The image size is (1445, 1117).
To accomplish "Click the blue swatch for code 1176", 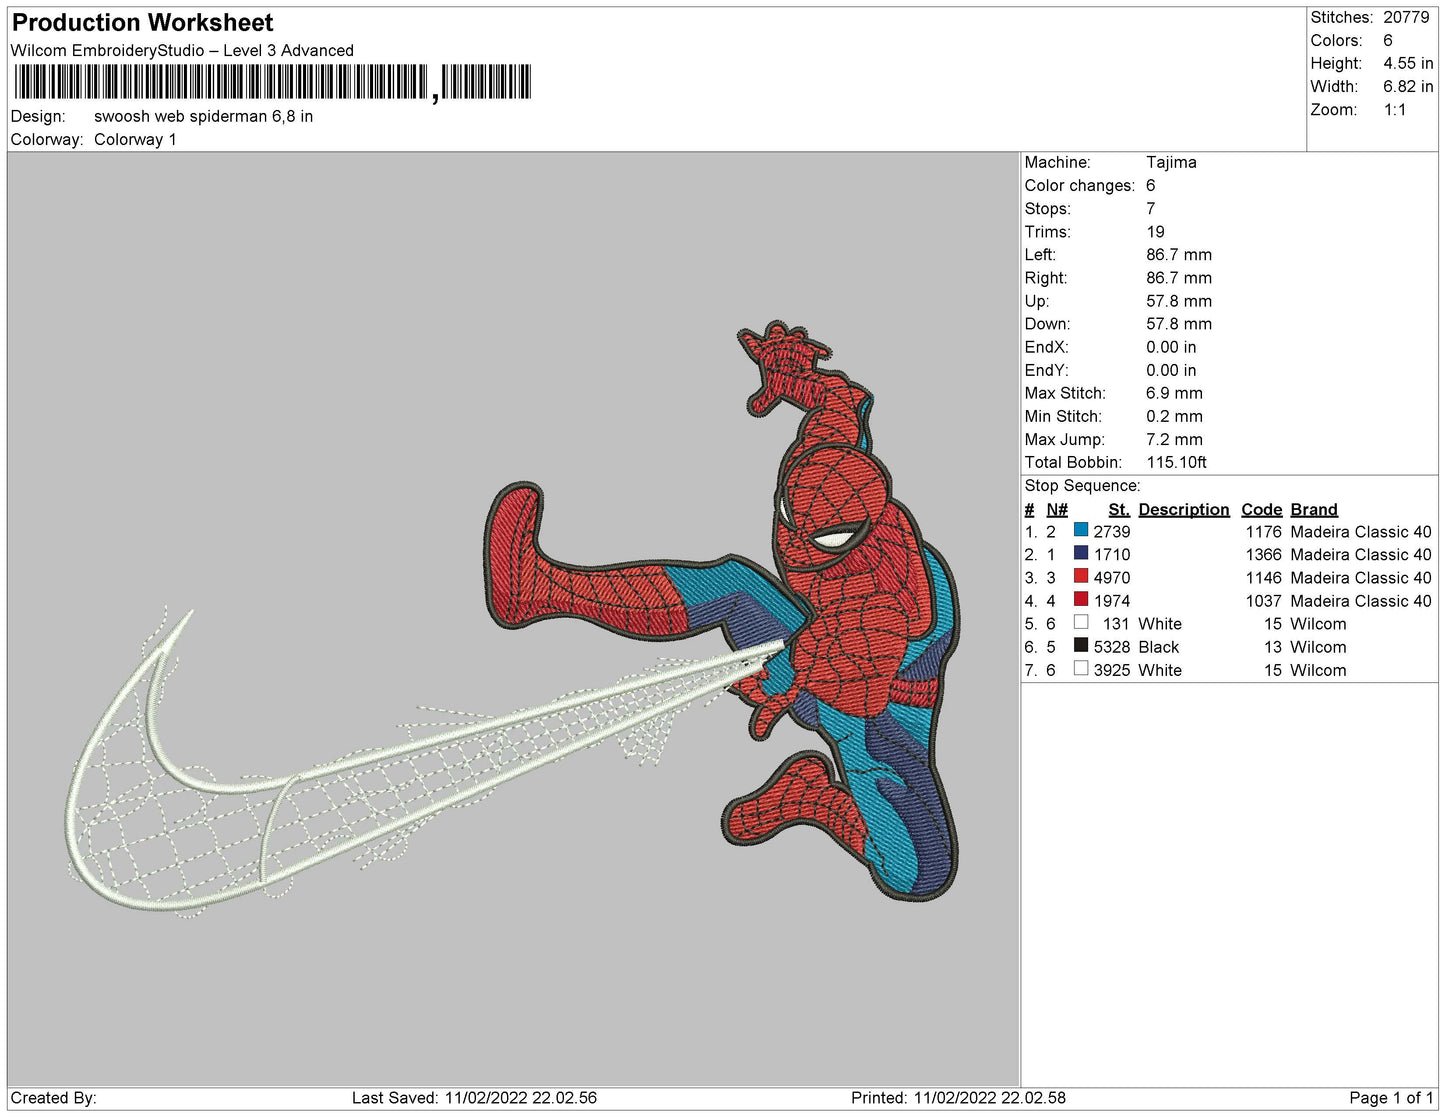I will point(1080,530).
